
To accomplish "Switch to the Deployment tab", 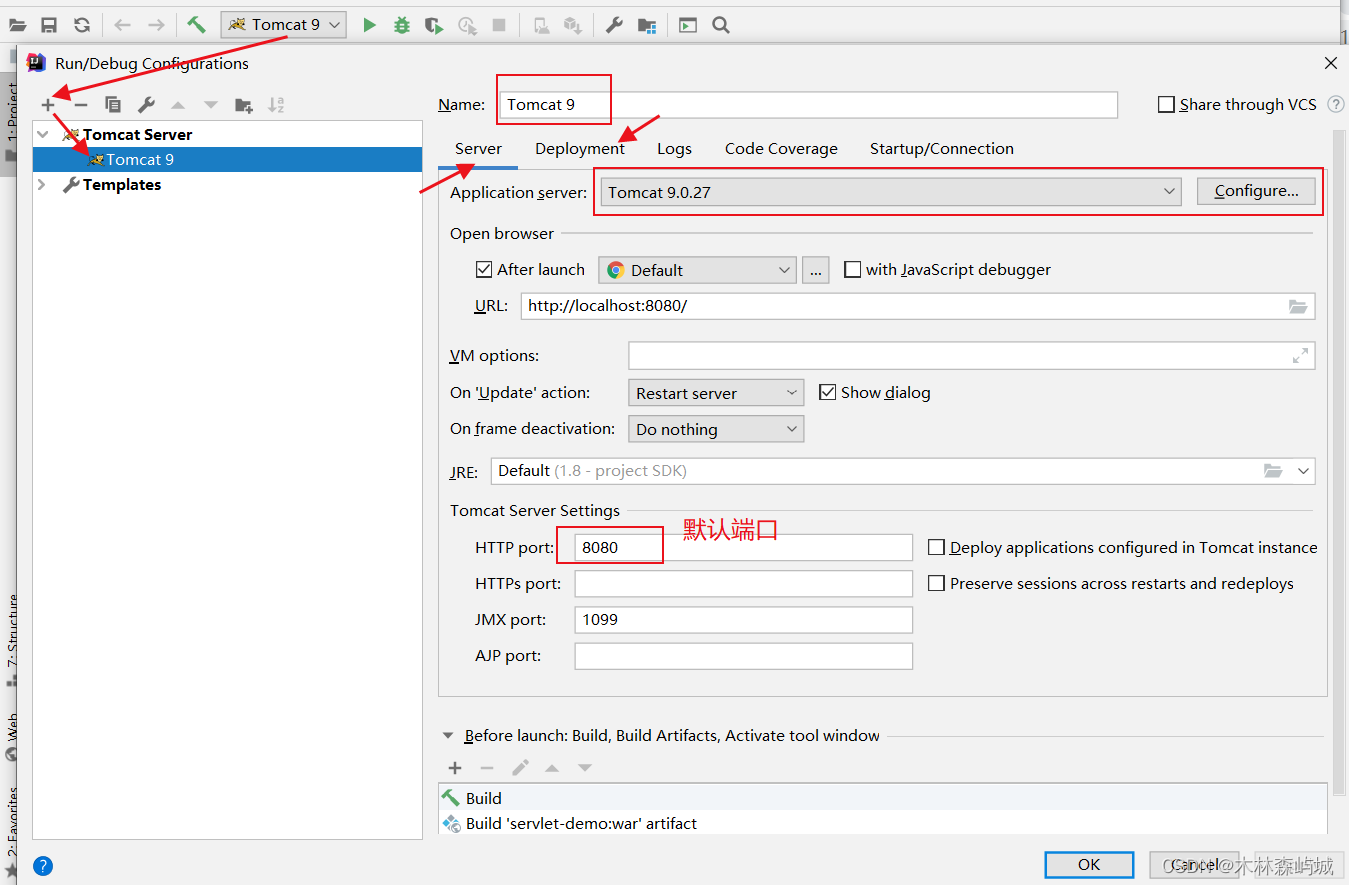I will (580, 148).
